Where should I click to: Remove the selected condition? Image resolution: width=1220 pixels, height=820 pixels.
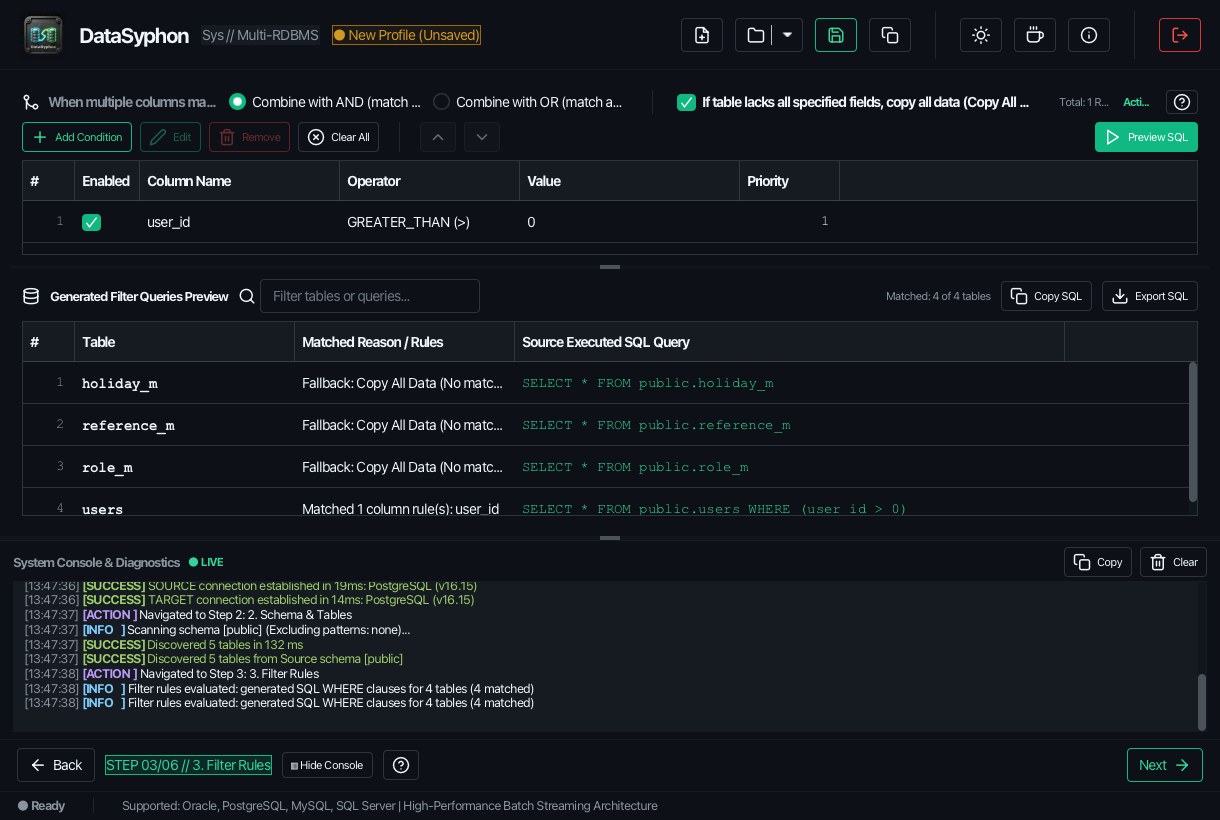pos(249,137)
